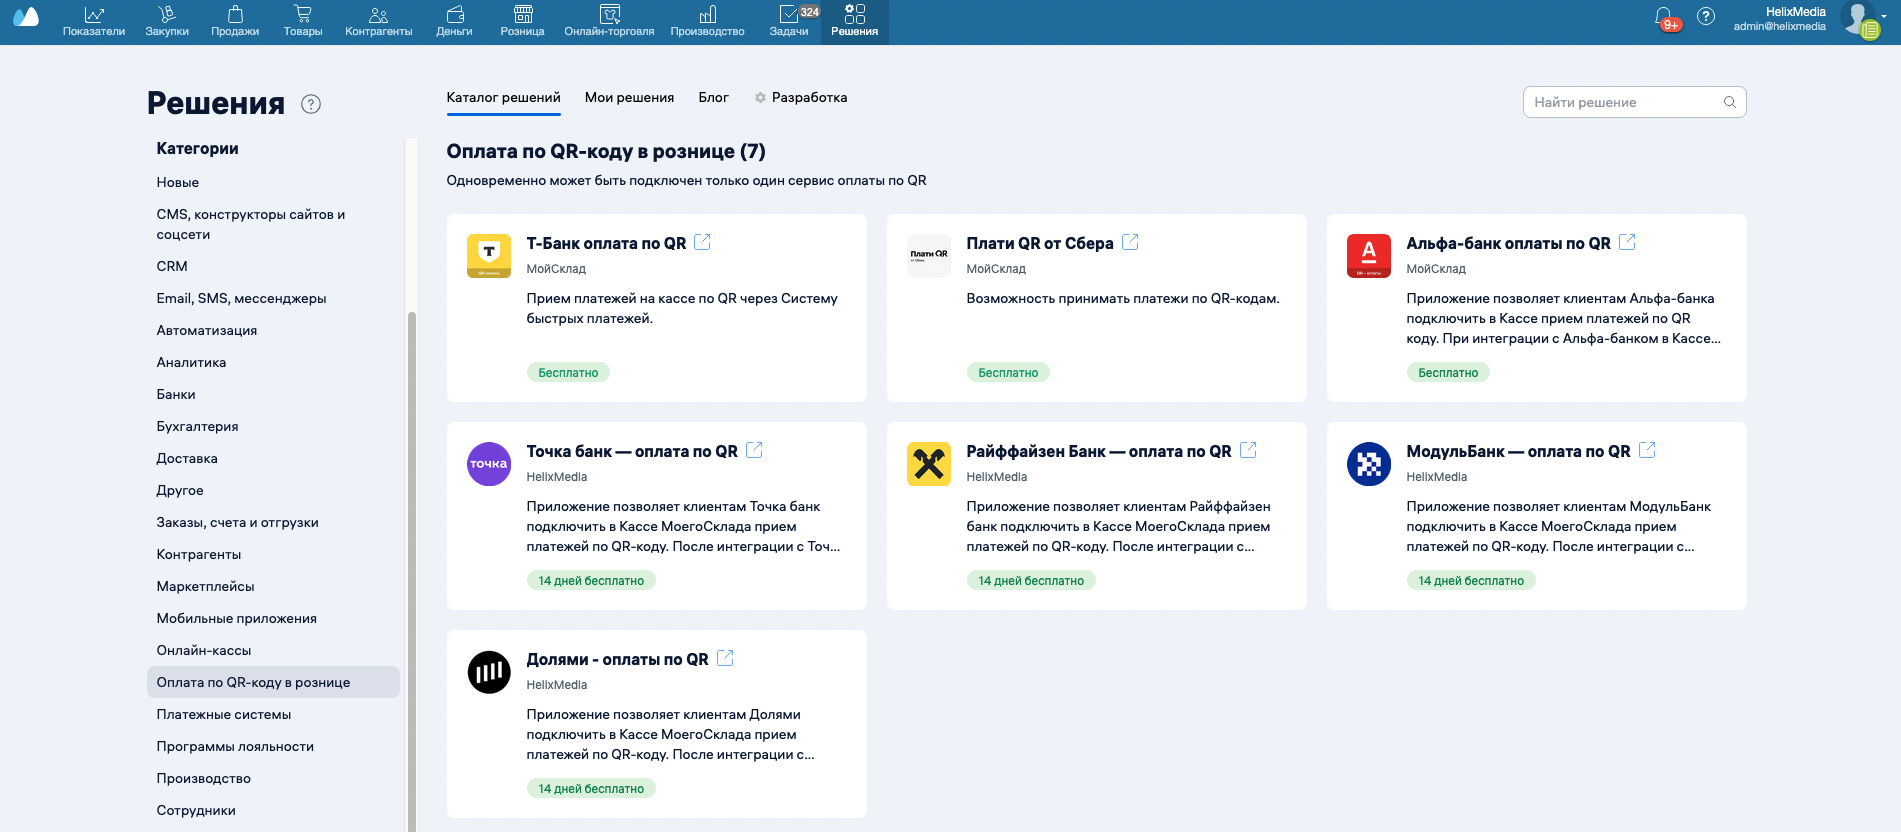
Task: Switch to Блог tab
Action: coord(713,97)
